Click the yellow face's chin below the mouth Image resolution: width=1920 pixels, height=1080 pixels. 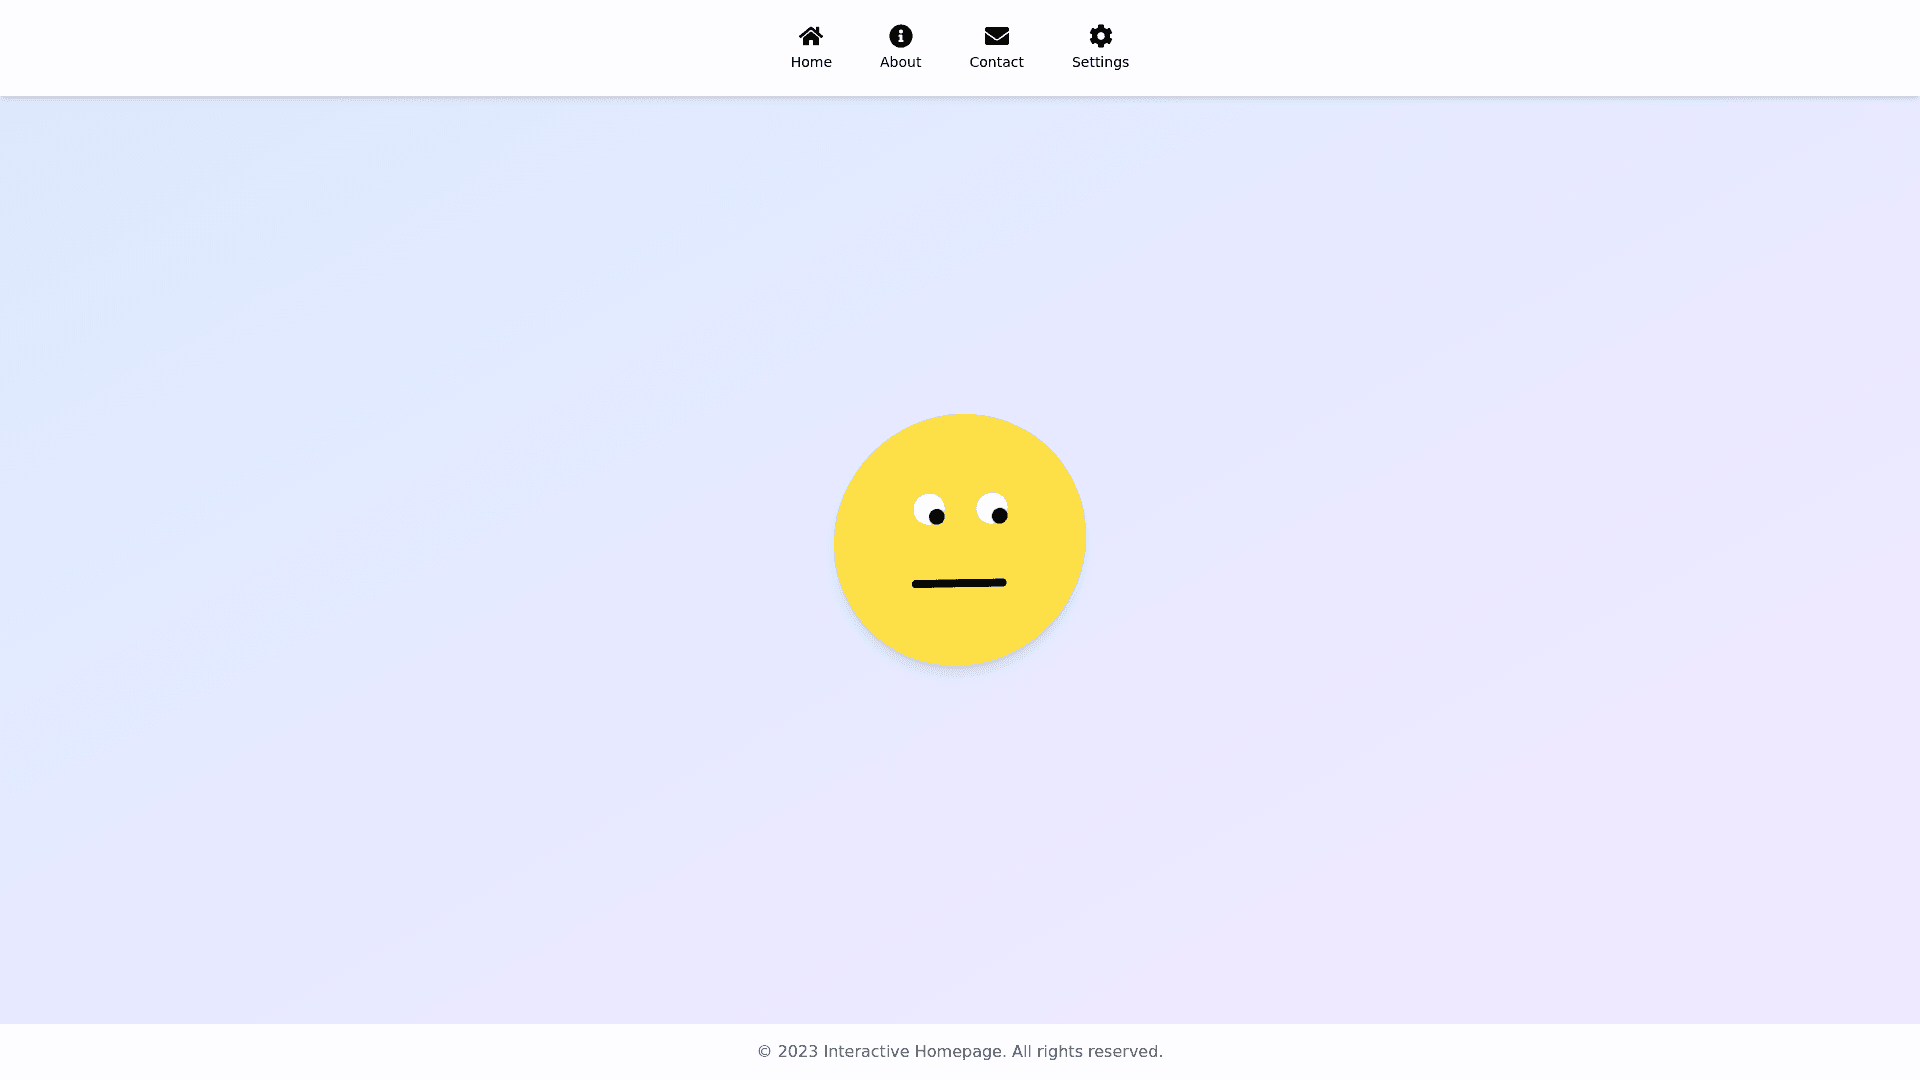coord(960,630)
